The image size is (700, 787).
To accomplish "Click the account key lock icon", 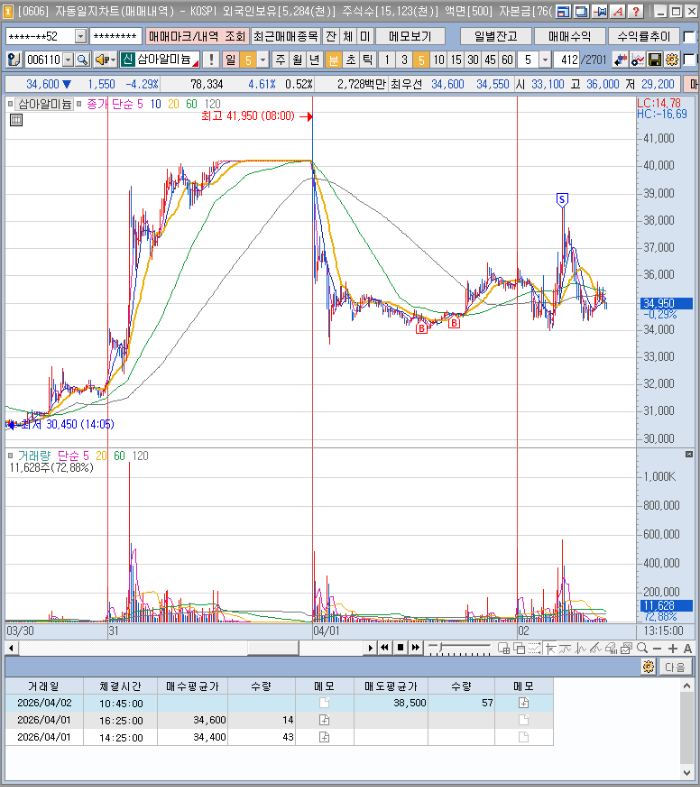I will coord(14,60).
